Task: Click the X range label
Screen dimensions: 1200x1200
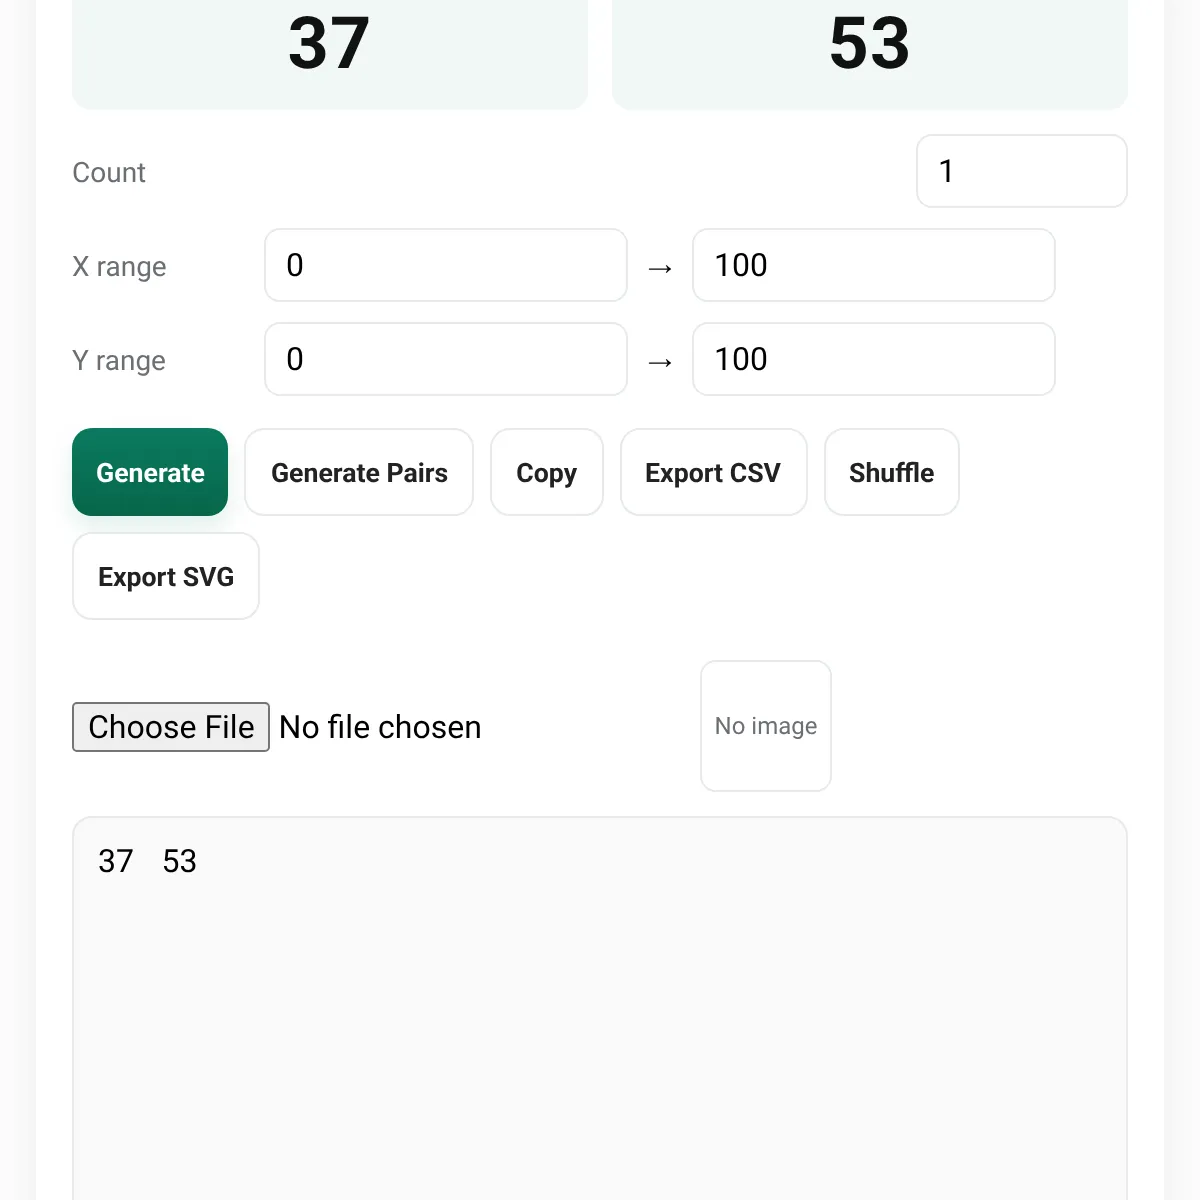Action: (119, 267)
